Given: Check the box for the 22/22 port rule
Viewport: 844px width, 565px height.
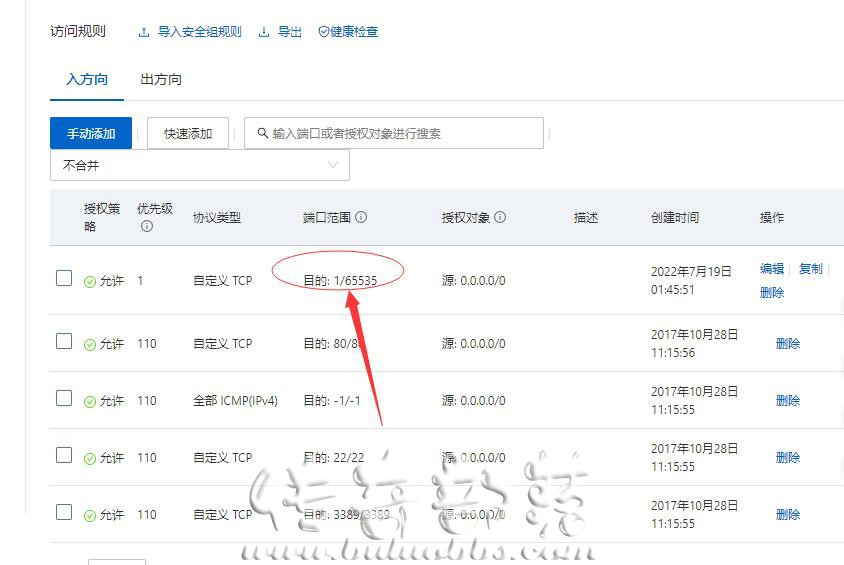Looking at the screenshot, I should tap(64, 455).
